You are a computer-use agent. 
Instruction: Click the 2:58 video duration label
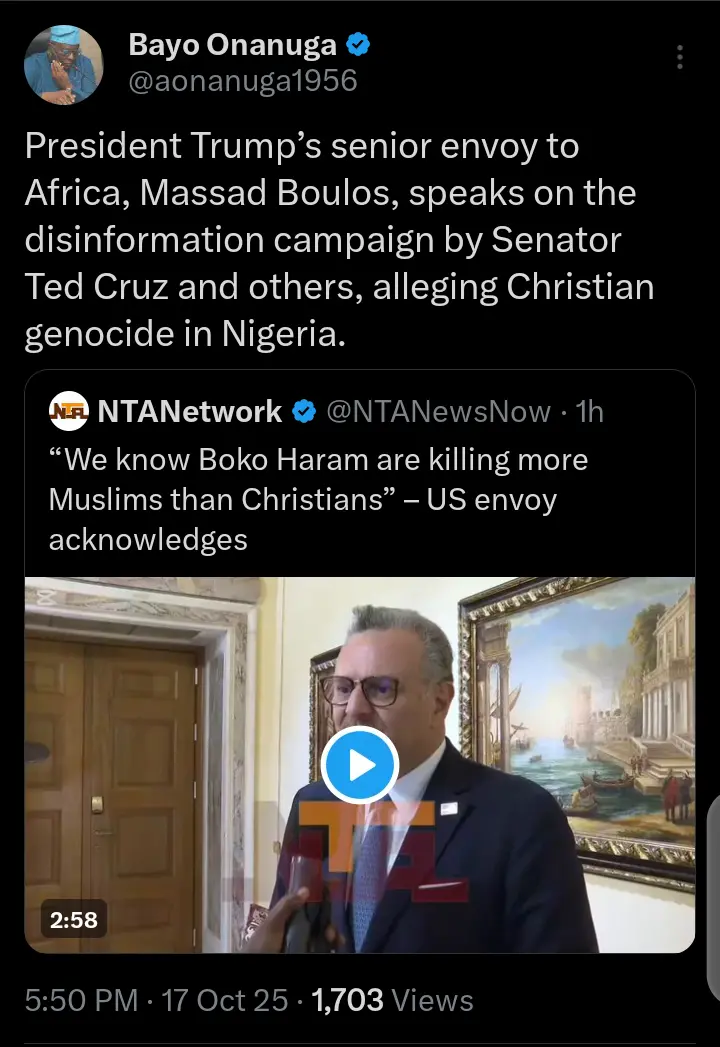pyautogui.click(x=75, y=919)
